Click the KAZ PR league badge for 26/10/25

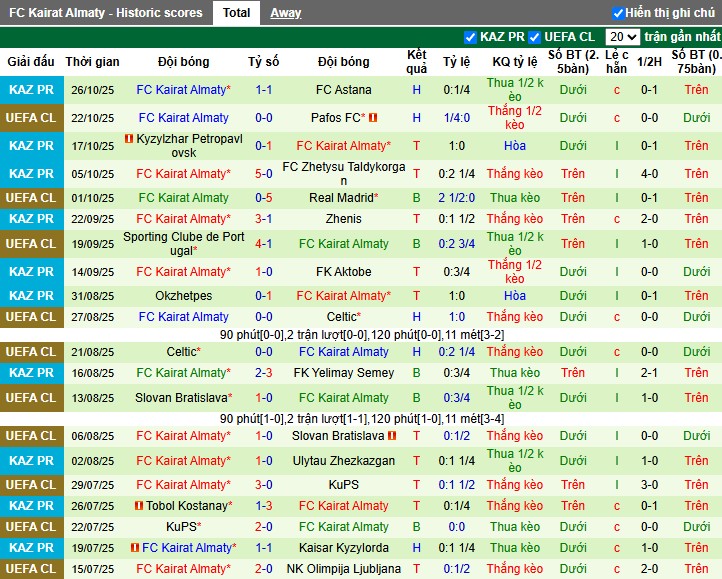[x=32, y=90]
